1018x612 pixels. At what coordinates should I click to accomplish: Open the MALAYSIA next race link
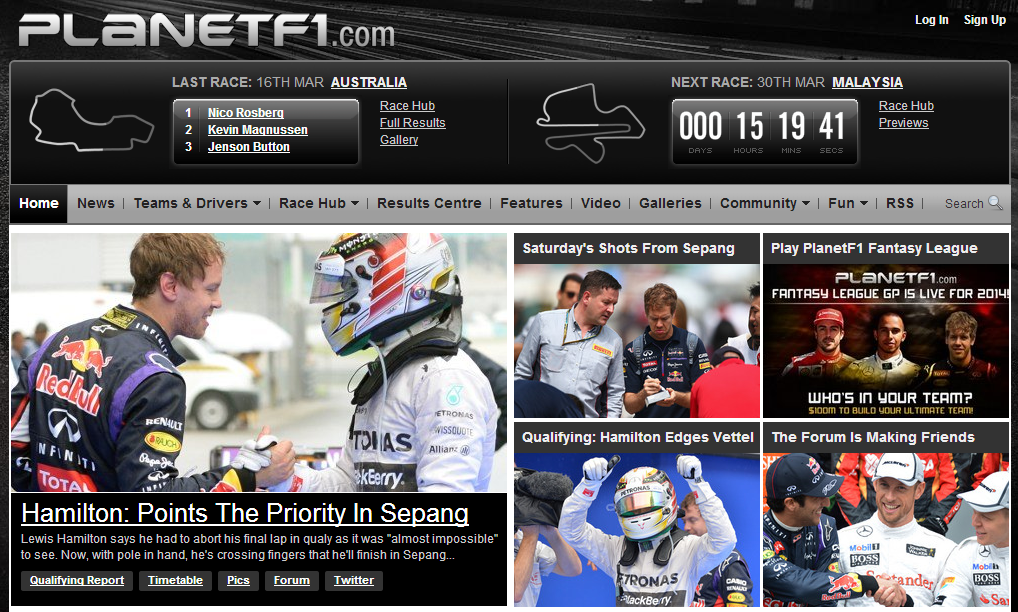pos(867,82)
